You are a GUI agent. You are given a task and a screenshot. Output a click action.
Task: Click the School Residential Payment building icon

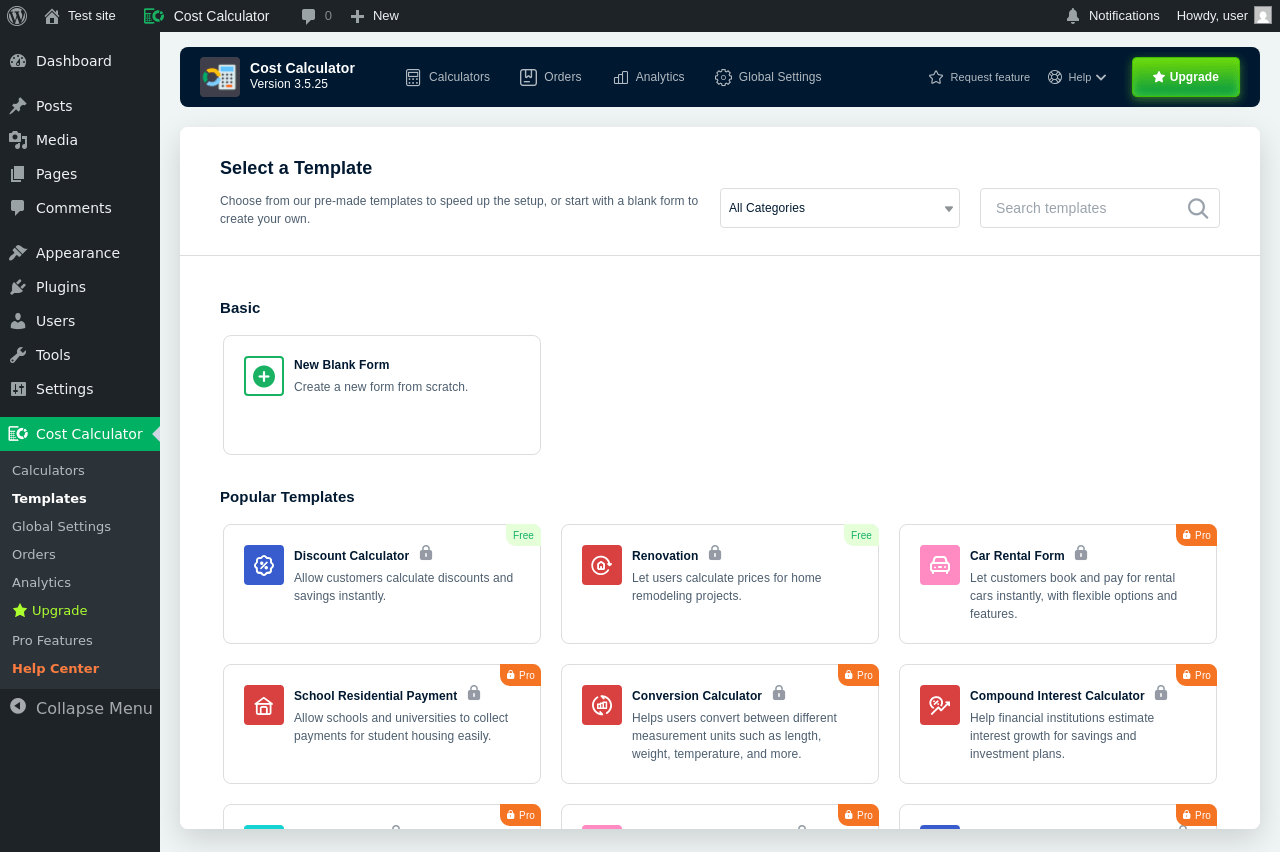264,705
